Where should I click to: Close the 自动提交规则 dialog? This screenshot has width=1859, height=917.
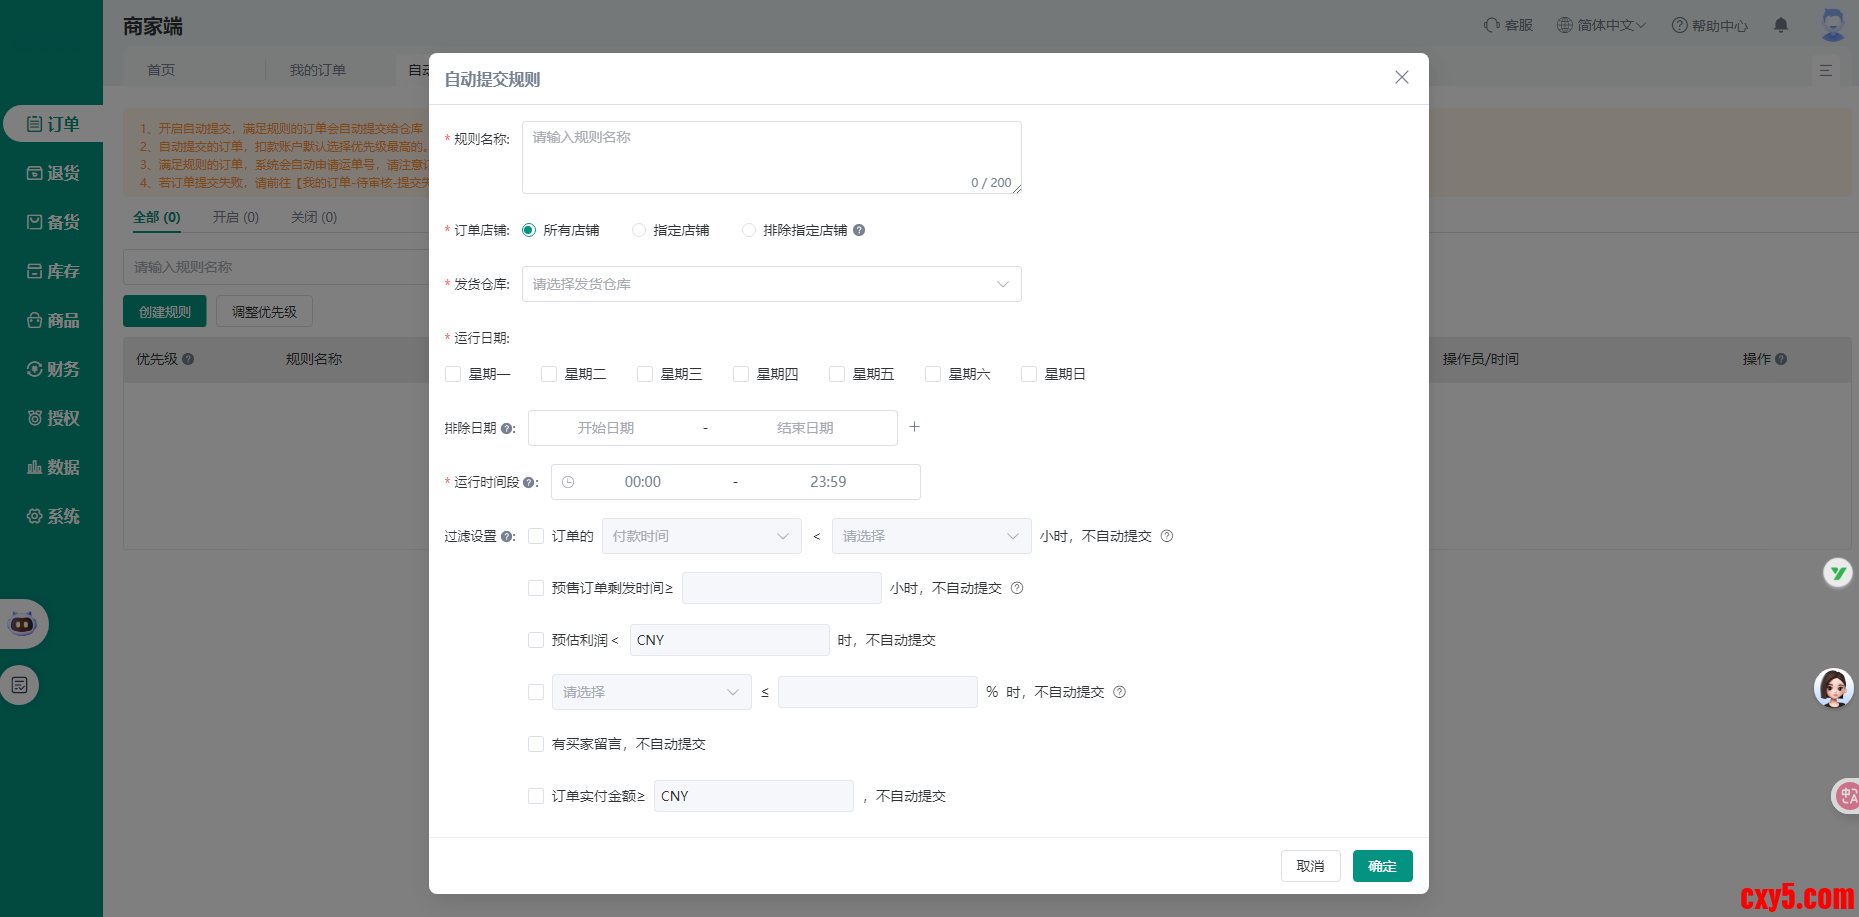pos(1401,78)
